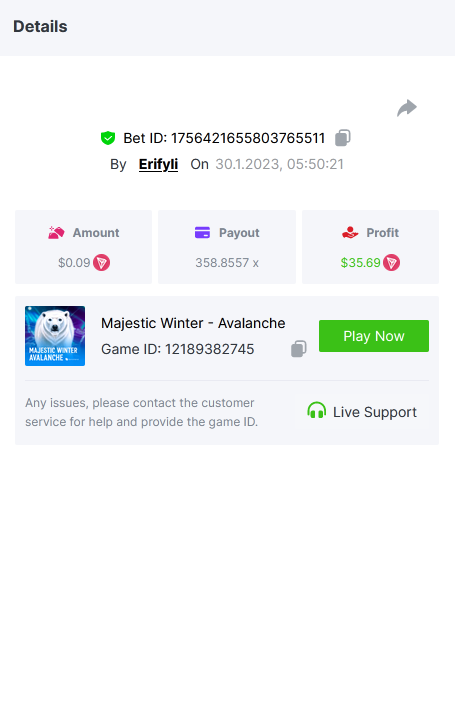Viewport: 455px width, 706px height.
Task: Open the Erifyli user profile link
Action: tap(158, 164)
